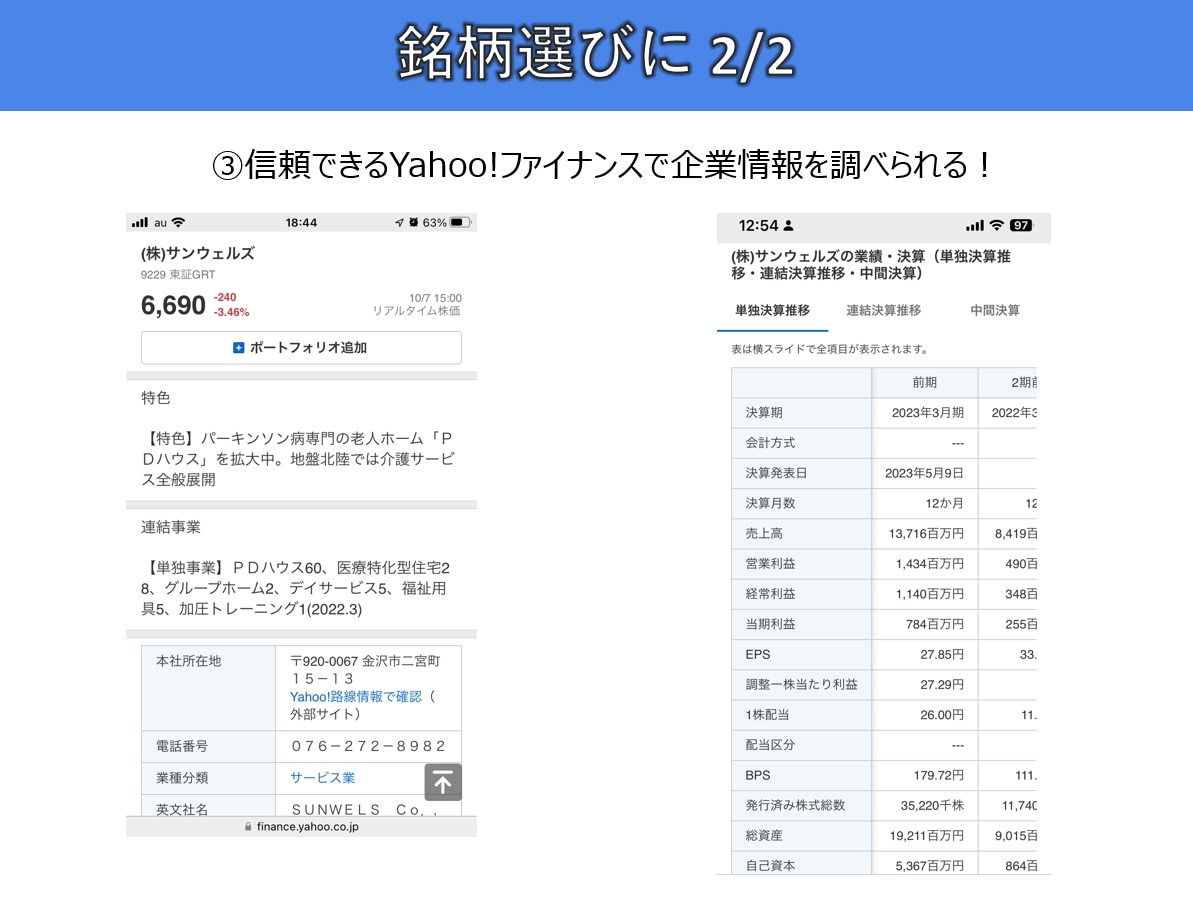The width and height of the screenshot is (1193, 897).
Task: Click the 売上高 value 13,716百万円
Action: (926, 533)
